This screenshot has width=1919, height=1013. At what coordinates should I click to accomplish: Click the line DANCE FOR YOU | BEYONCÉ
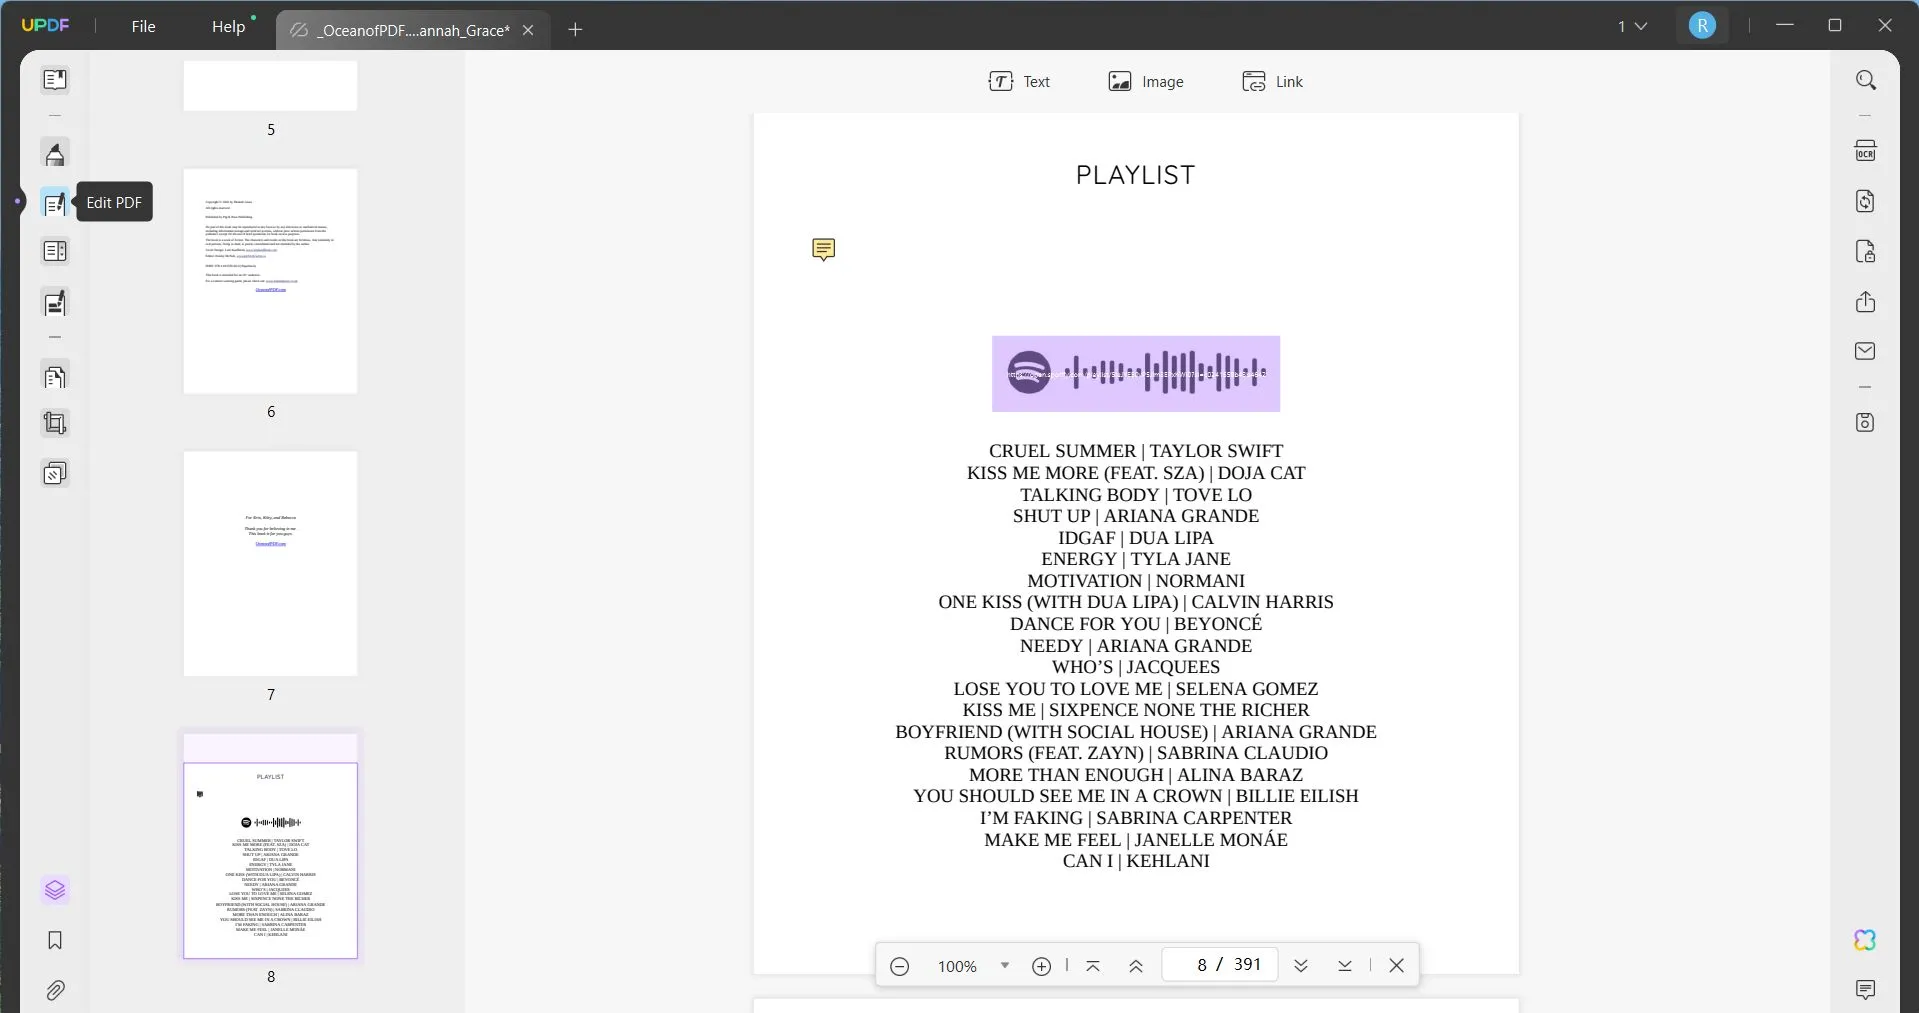coord(1136,624)
